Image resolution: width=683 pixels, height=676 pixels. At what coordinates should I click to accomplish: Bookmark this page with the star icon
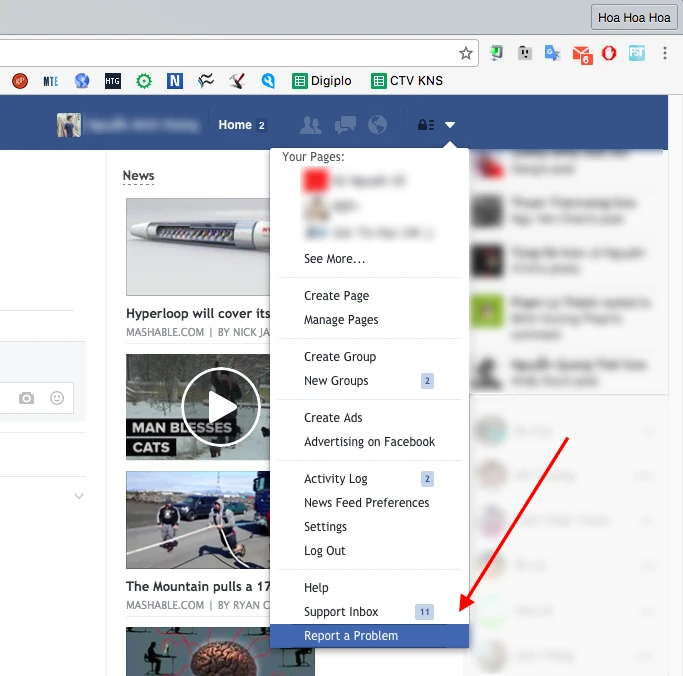point(465,53)
